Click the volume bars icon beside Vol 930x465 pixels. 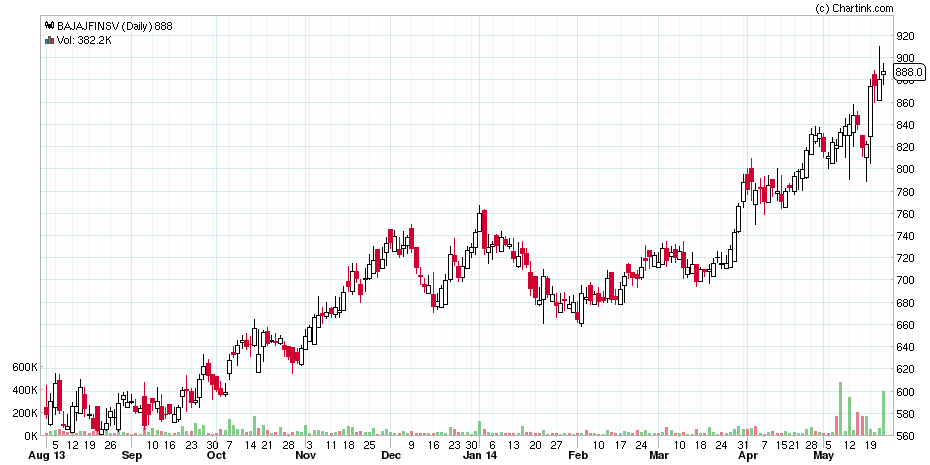click(x=48, y=40)
